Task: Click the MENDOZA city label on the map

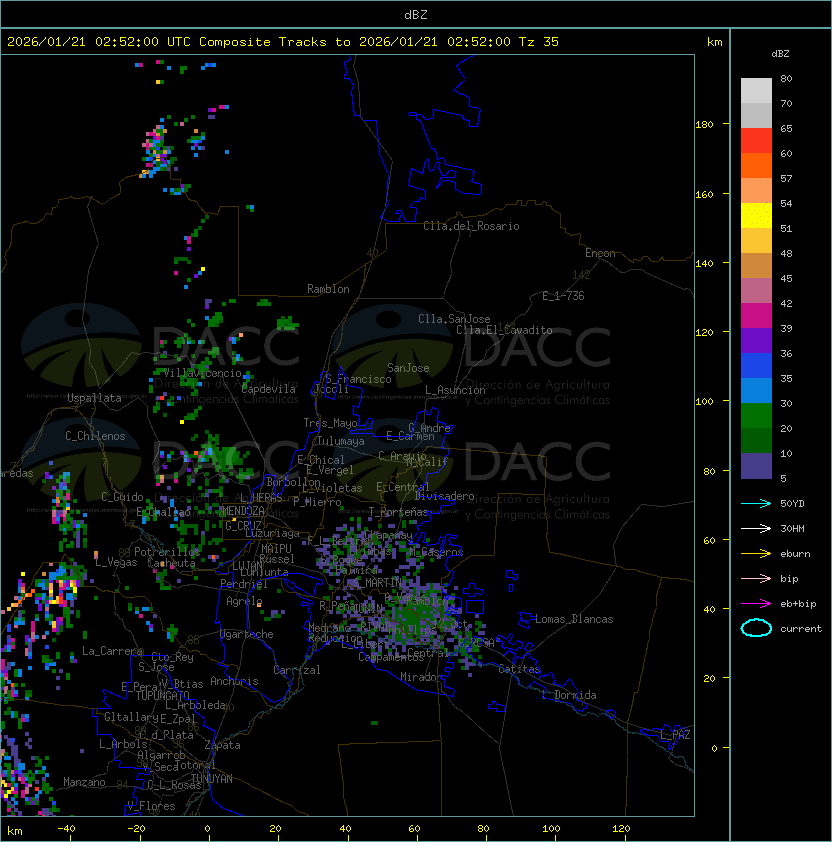Action: pyautogui.click(x=243, y=511)
